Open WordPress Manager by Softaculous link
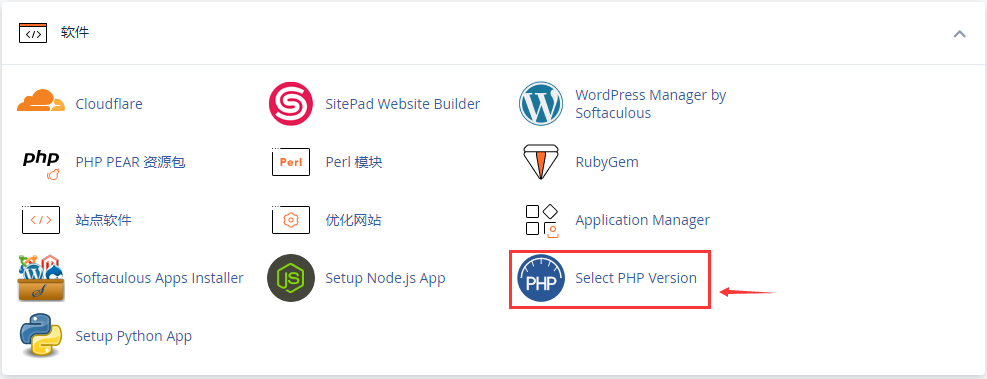This screenshot has width=987, height=379. click(x=651, y=104)
